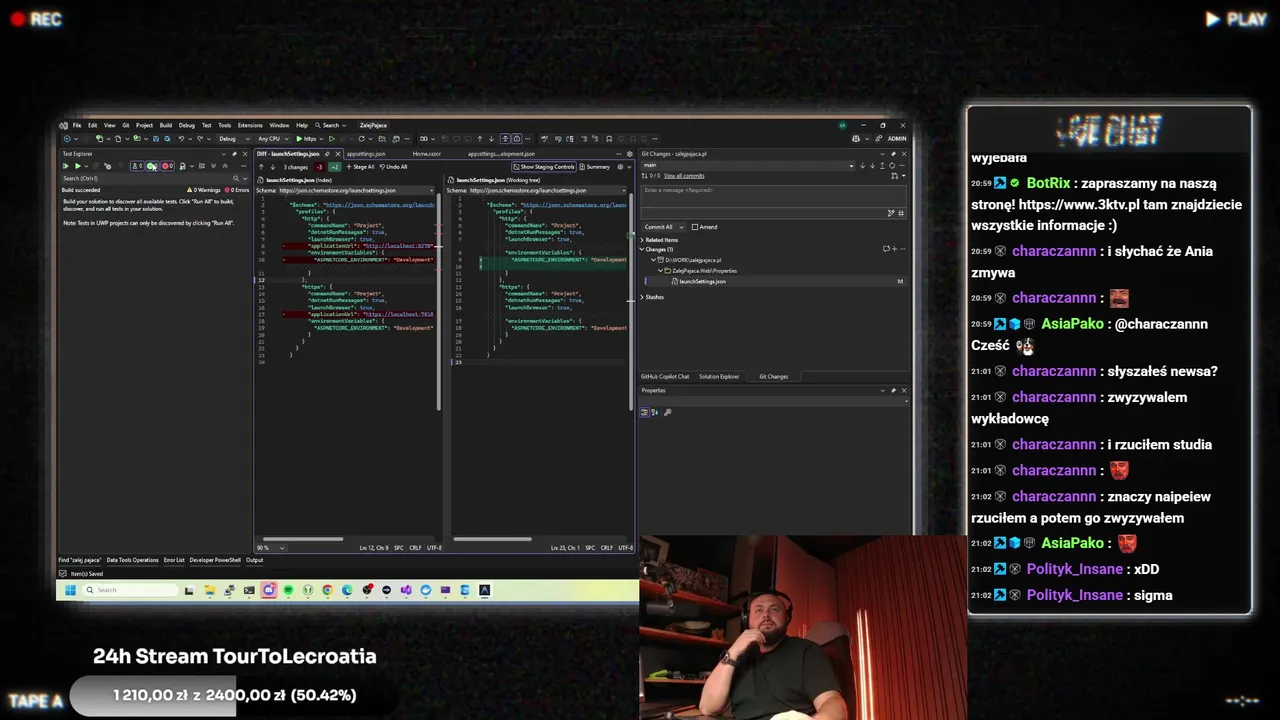Toggle the passed tests filter
This screenshot has width=1280, height=720.
[x=150, y=166]
